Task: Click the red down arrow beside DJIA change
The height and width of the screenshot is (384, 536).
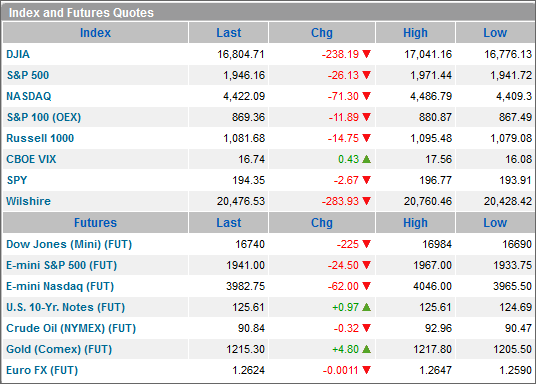Action: (366, 54)
